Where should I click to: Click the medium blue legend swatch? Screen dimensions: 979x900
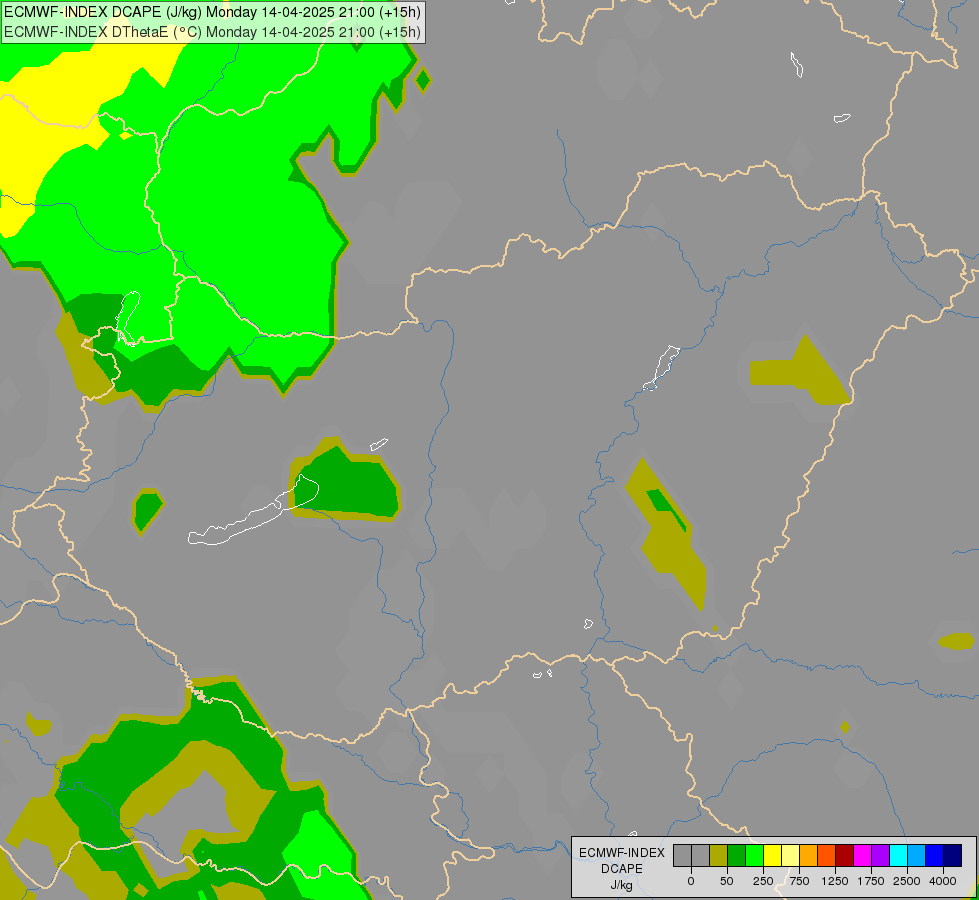(x=935, y=856)
